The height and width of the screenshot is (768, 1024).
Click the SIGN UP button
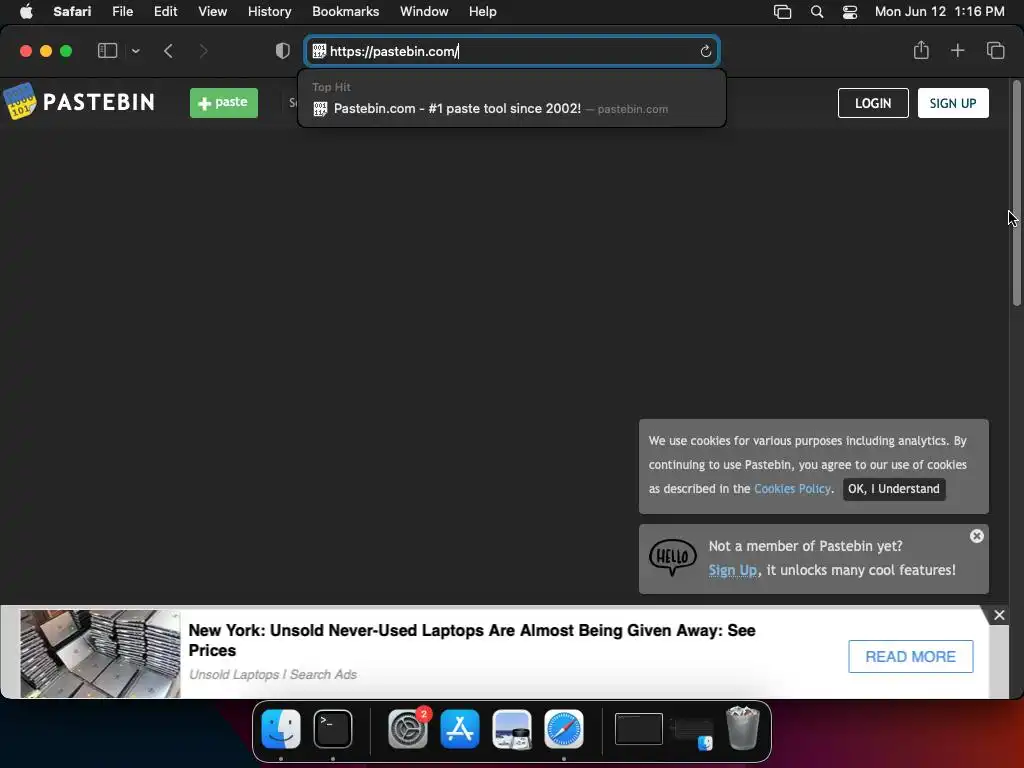click(953, 103)
